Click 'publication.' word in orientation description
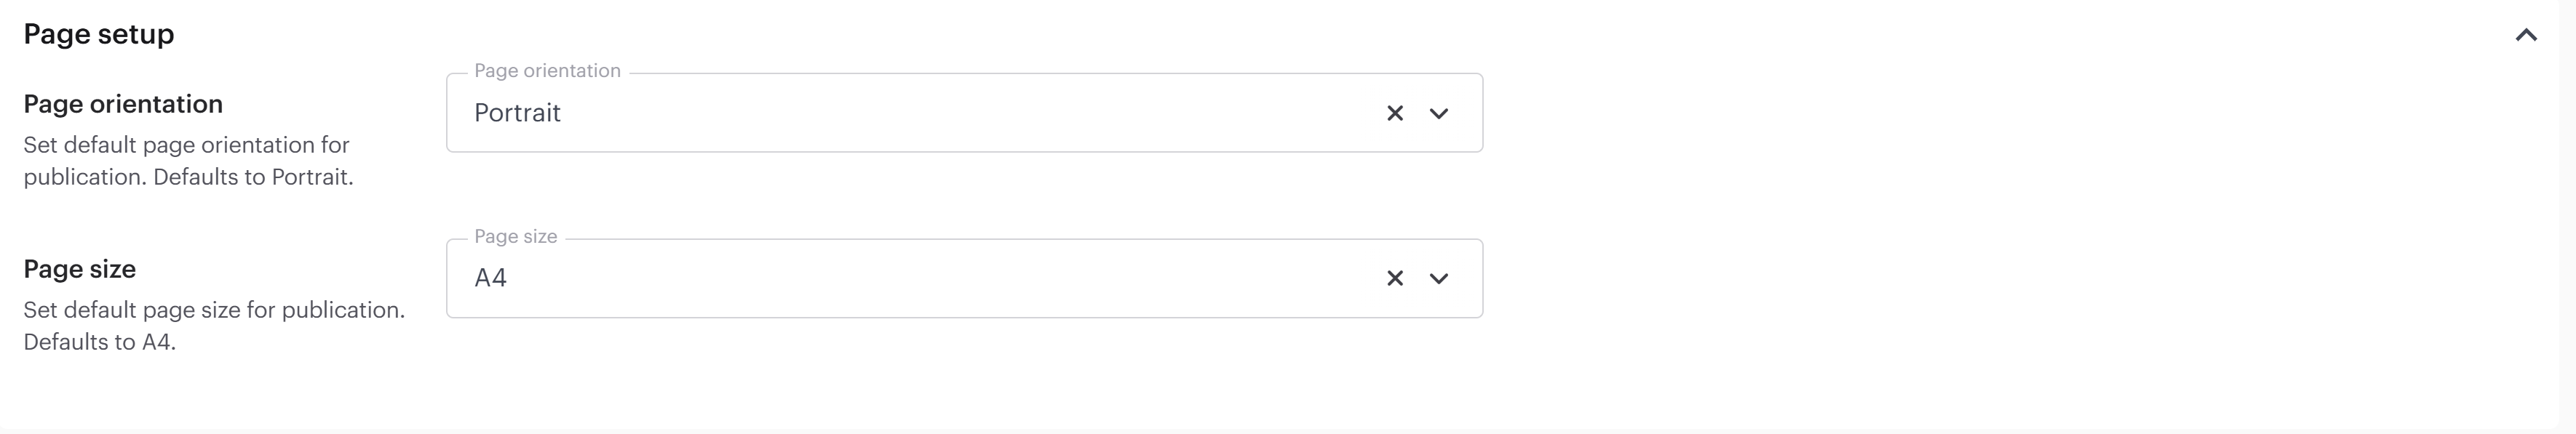Viewport: 2576px width, 434px height. coord(85,177)
